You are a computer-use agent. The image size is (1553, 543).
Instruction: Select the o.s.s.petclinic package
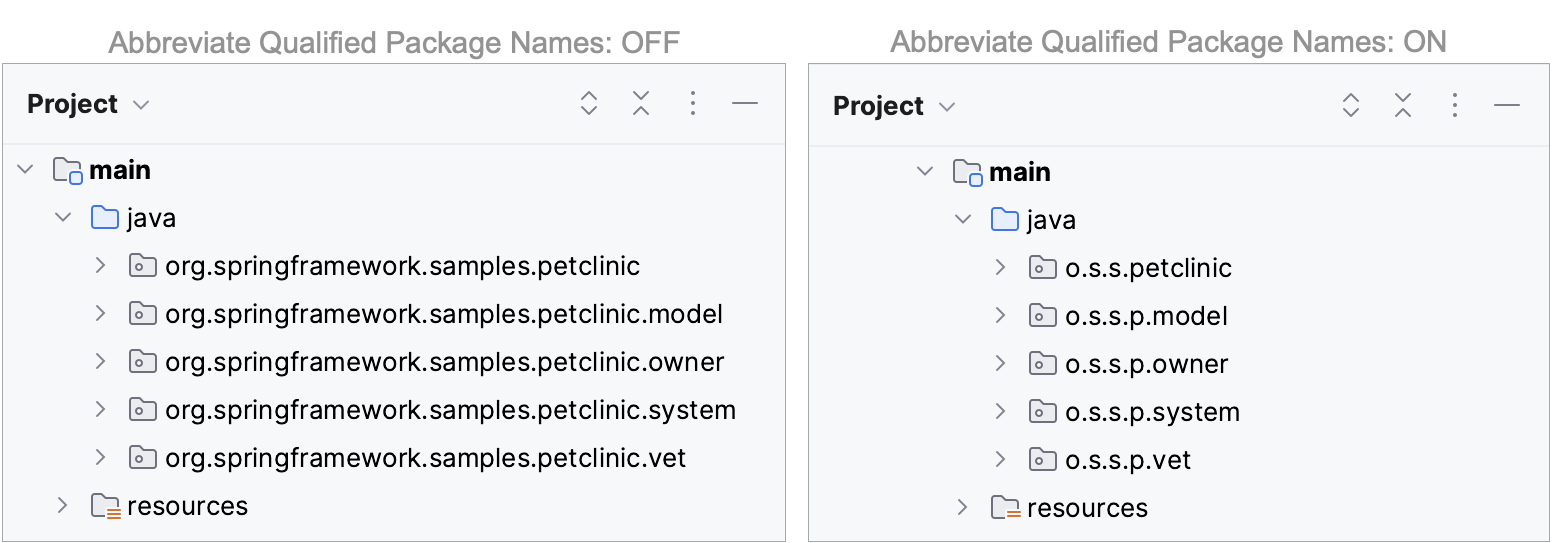point(1148,268)
